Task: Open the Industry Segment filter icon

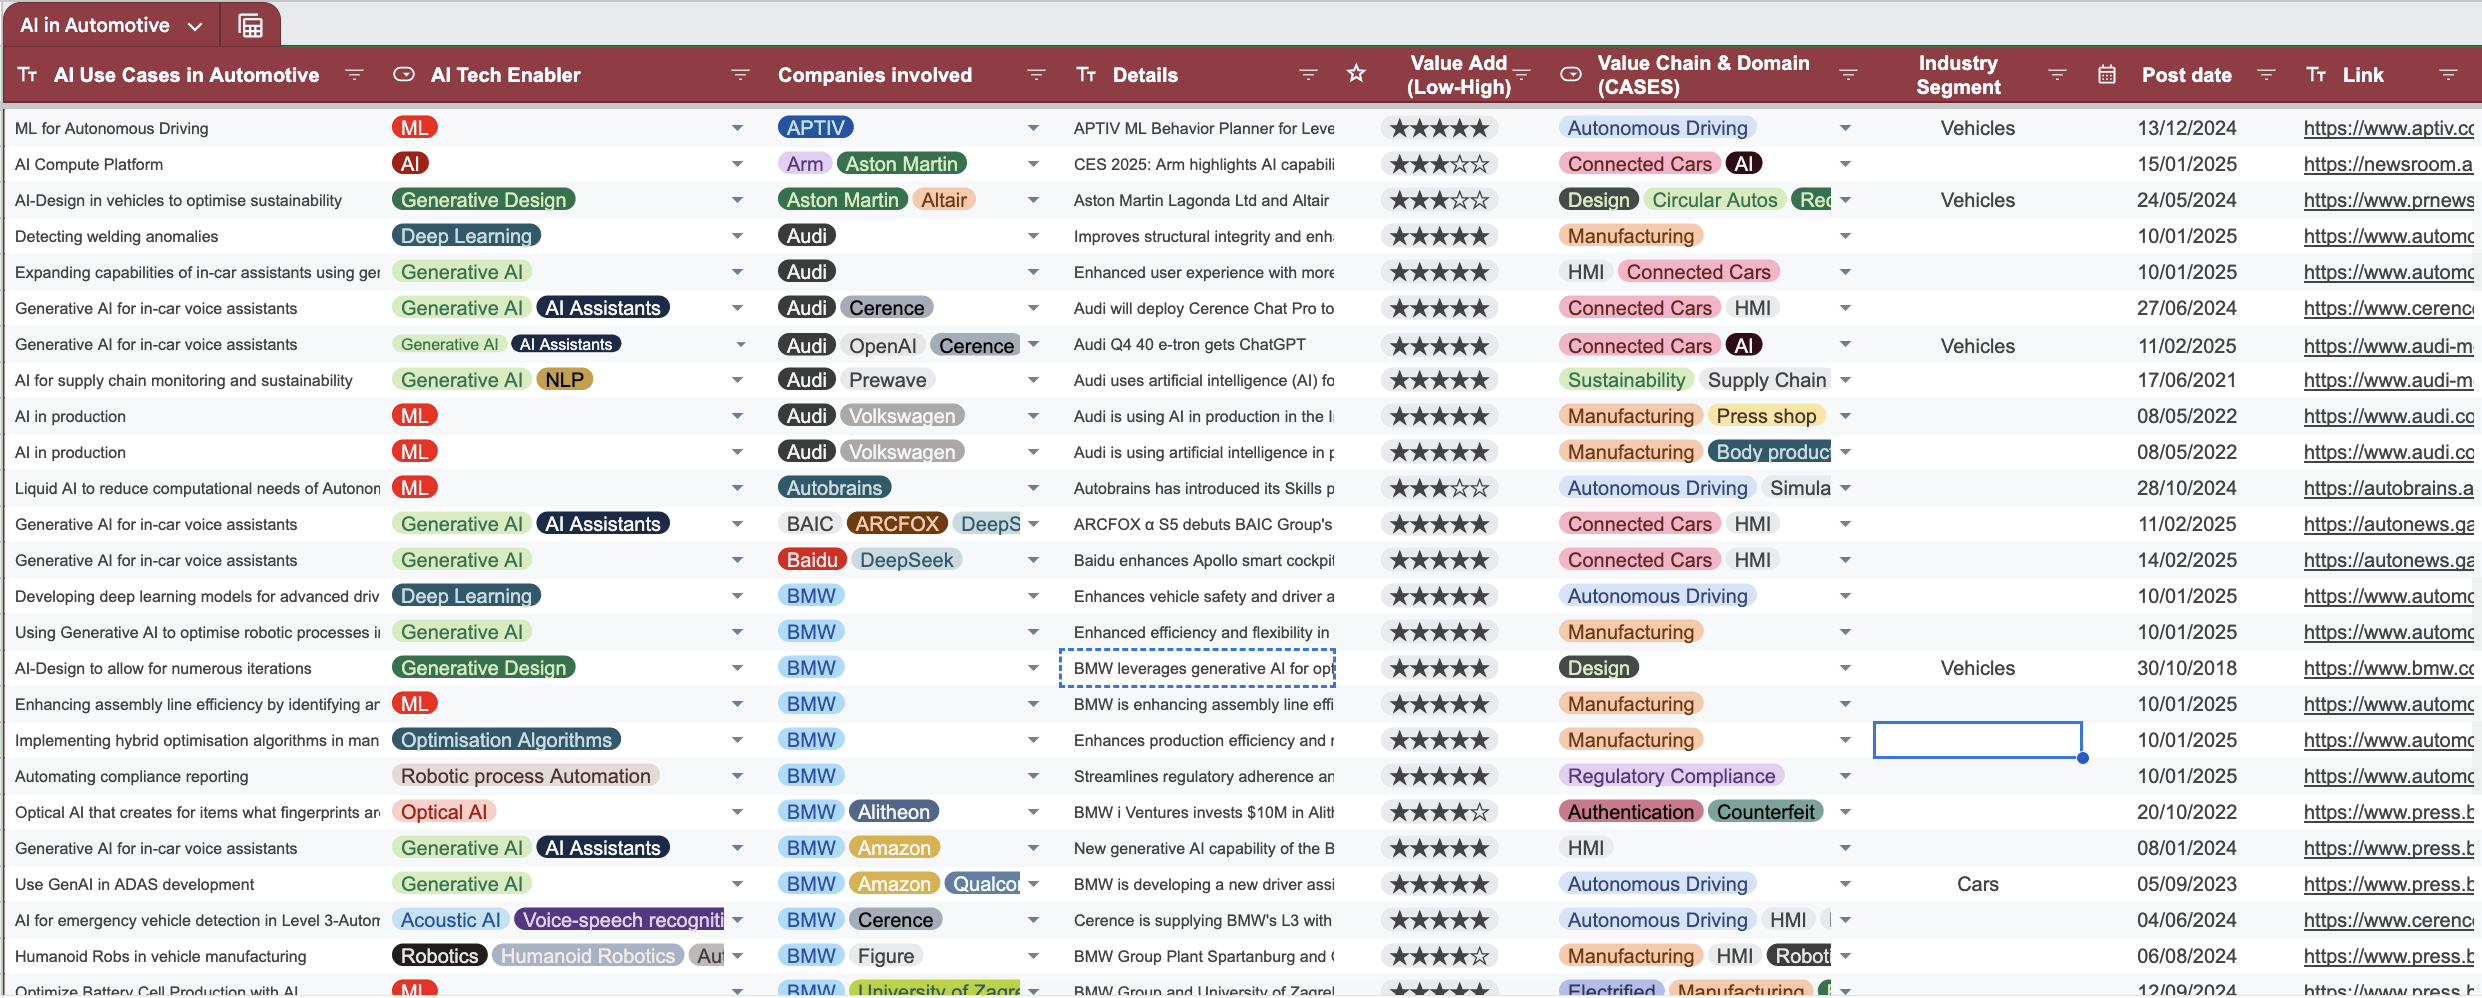Action: (x=2057, y=75)
